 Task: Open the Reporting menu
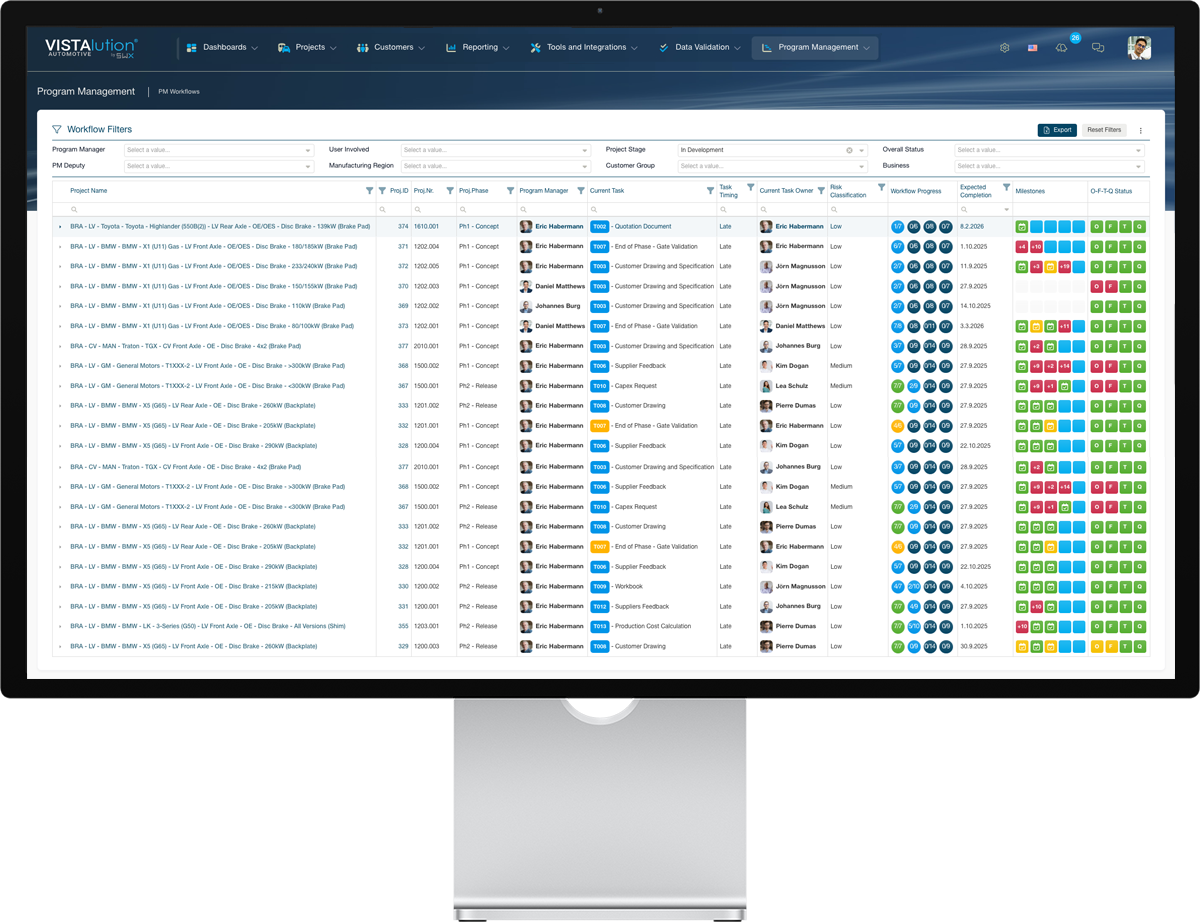point(479,48)
